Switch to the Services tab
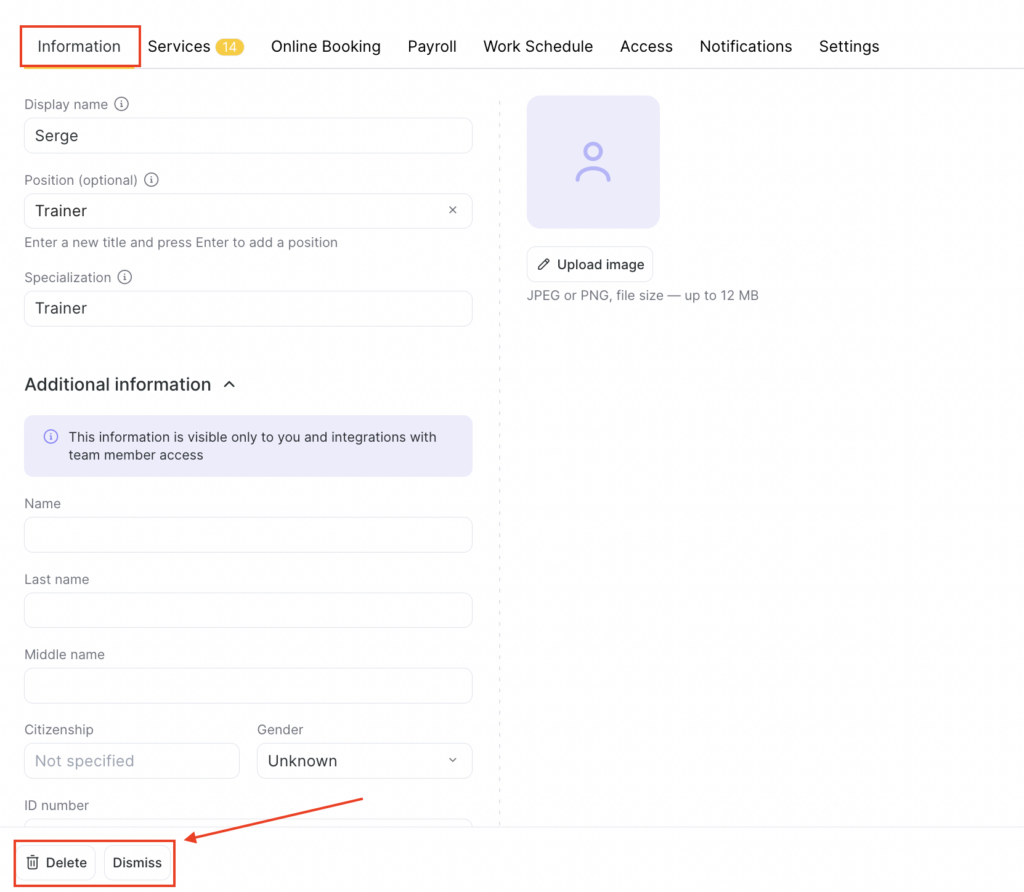 [x=180, y=47]
